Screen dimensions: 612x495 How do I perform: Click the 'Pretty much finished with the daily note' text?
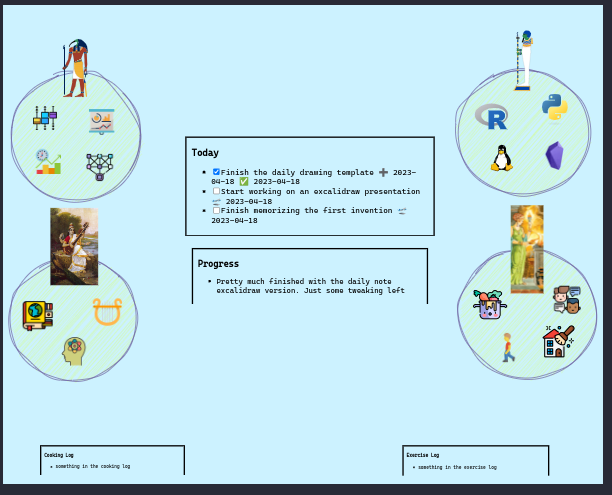(304, 281)
